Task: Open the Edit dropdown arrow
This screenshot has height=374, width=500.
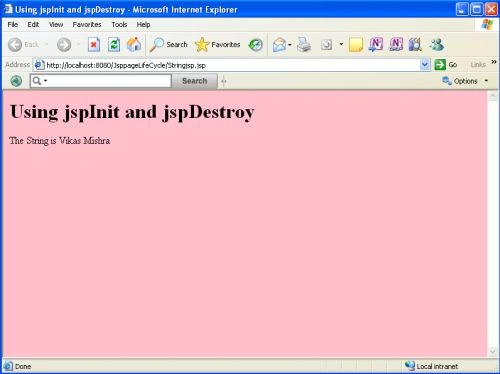Action: [341, 44]
